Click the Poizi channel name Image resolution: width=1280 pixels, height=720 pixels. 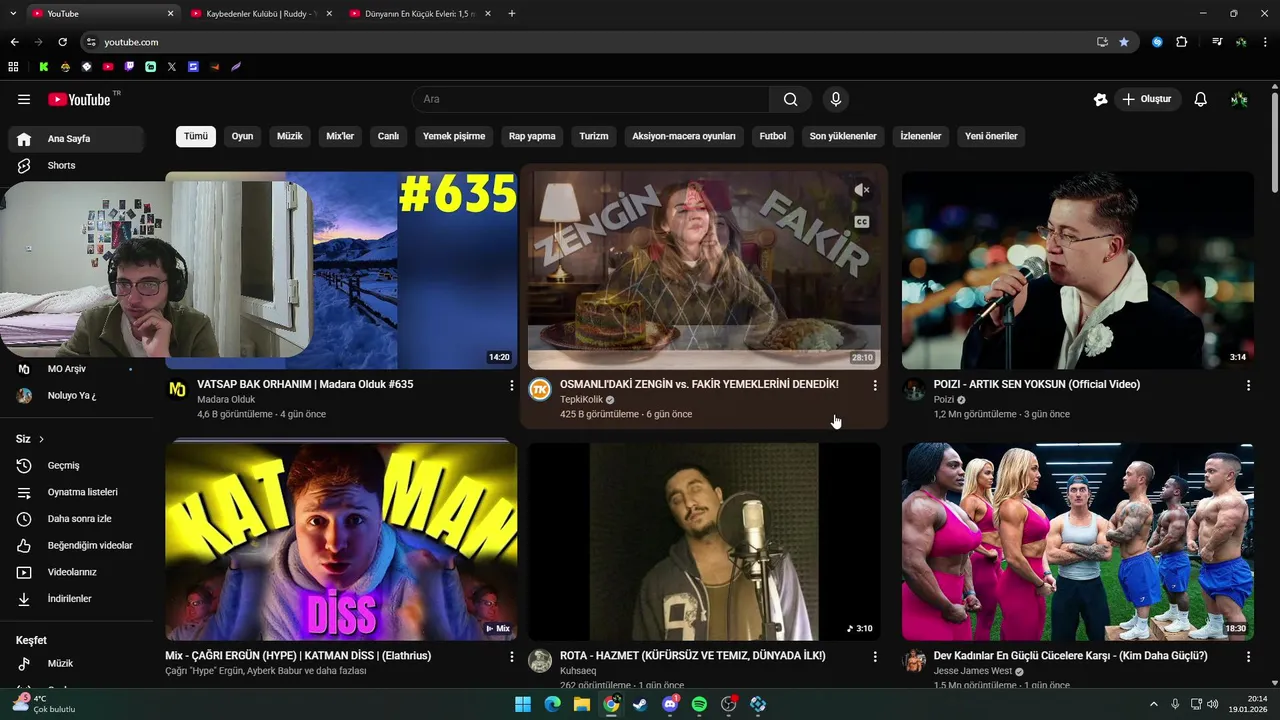click(944, 400)
